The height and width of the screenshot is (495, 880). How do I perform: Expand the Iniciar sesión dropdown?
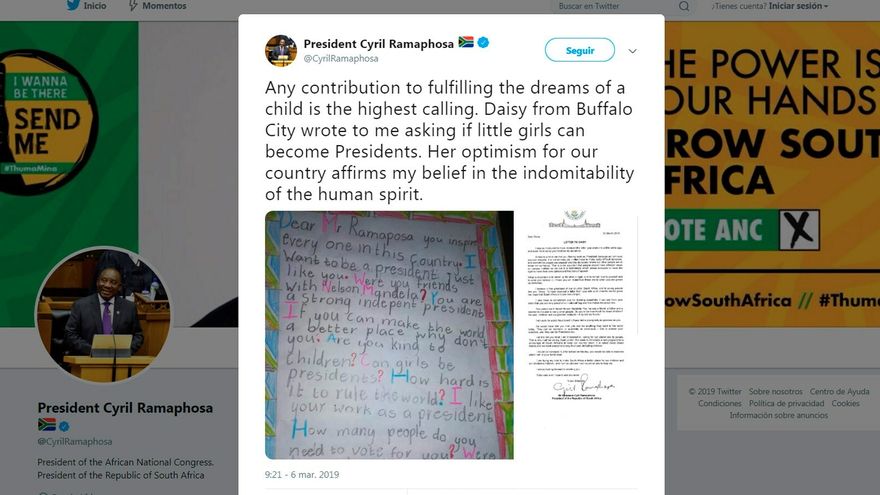click(x=798, y=6)
